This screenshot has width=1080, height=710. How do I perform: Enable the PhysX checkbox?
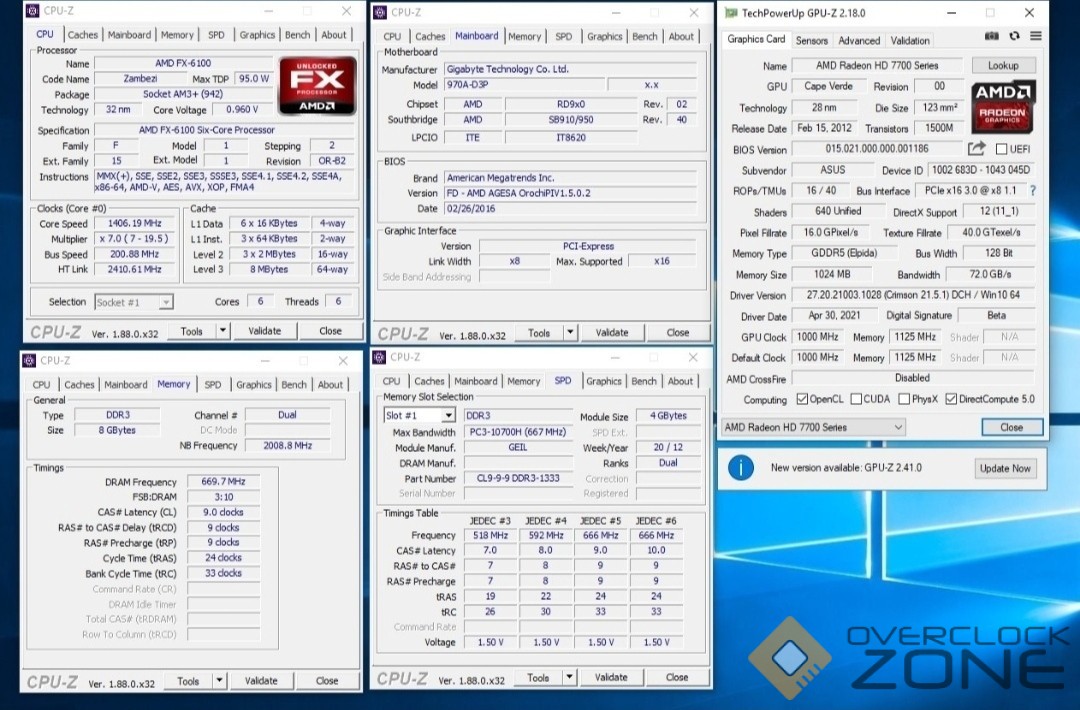(904, 399)
